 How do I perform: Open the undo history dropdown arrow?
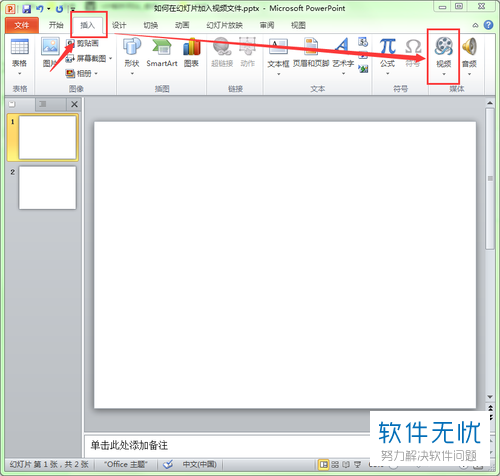click(x=49, y=9)
